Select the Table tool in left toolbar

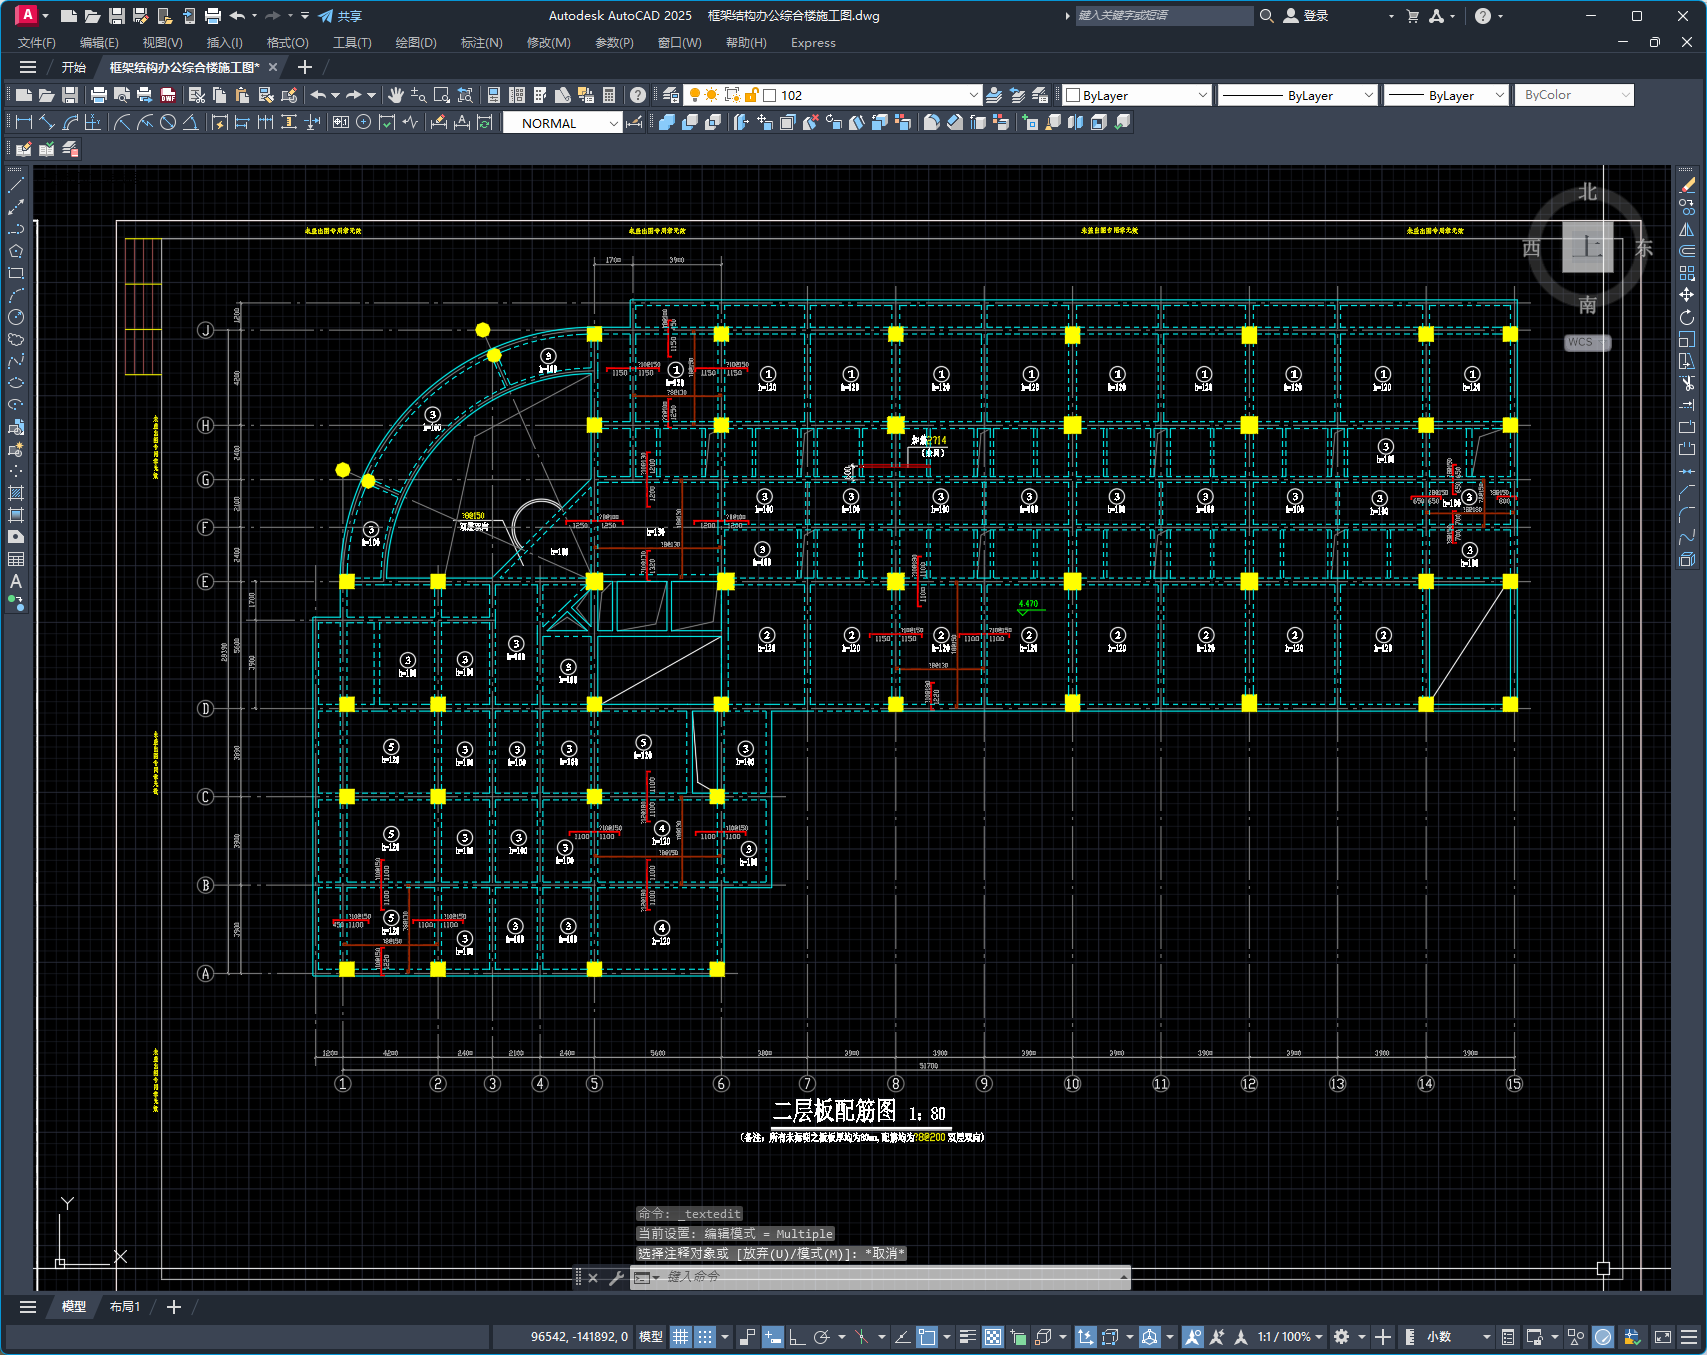coord(16,559)
